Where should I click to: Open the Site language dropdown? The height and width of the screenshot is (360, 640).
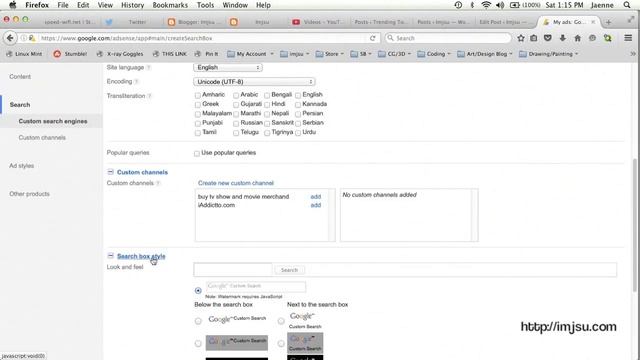tap(228, 67)
